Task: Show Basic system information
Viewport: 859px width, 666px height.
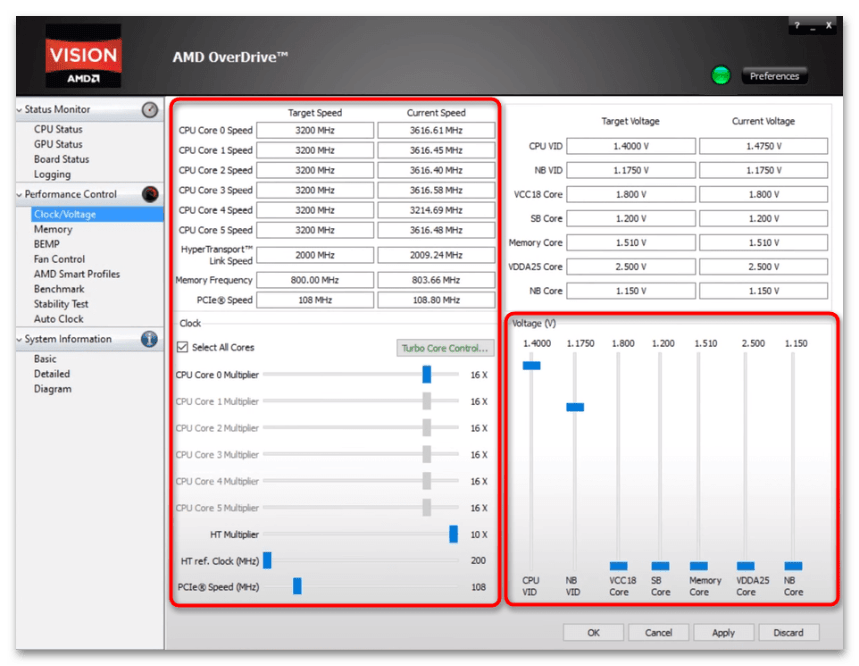Action: (x=45, y=359)
